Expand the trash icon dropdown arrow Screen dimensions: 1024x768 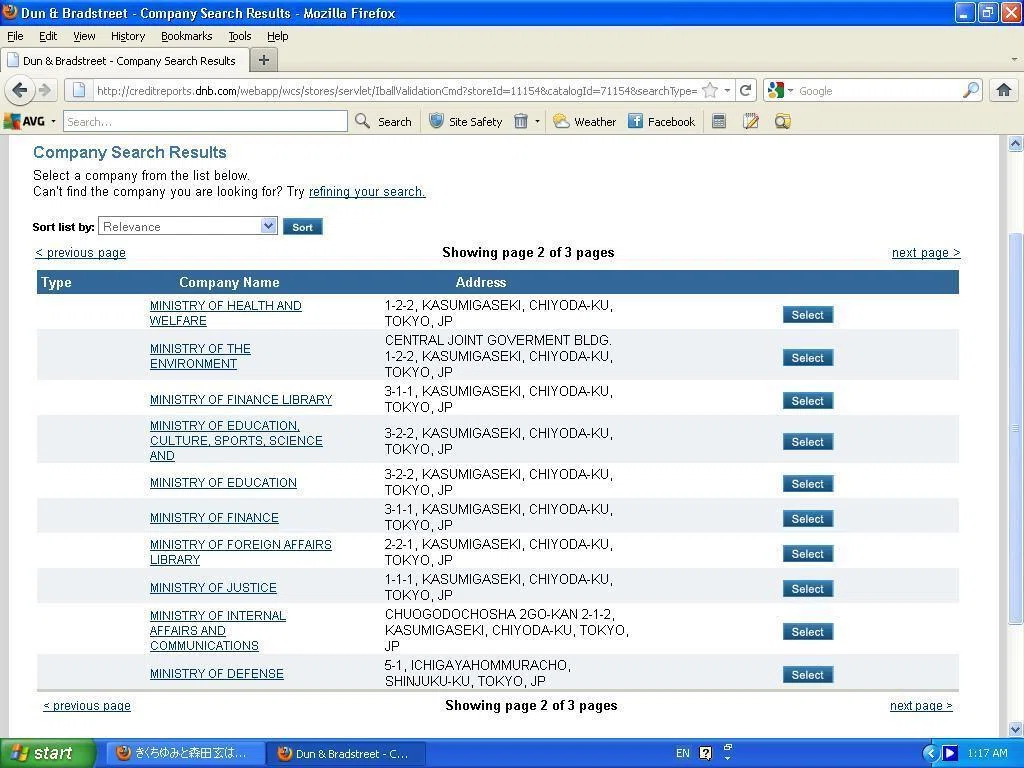tap(537, 121)
